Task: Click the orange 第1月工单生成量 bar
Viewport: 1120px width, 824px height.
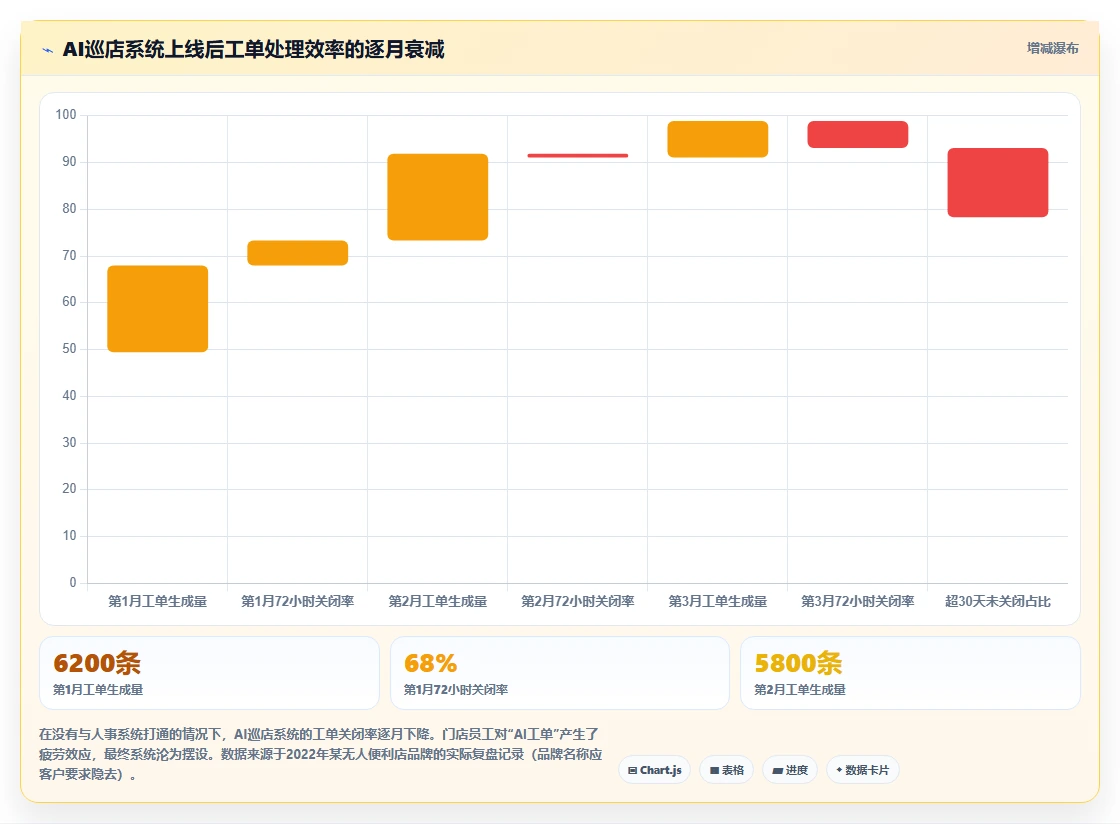Action: click(158, 308)
